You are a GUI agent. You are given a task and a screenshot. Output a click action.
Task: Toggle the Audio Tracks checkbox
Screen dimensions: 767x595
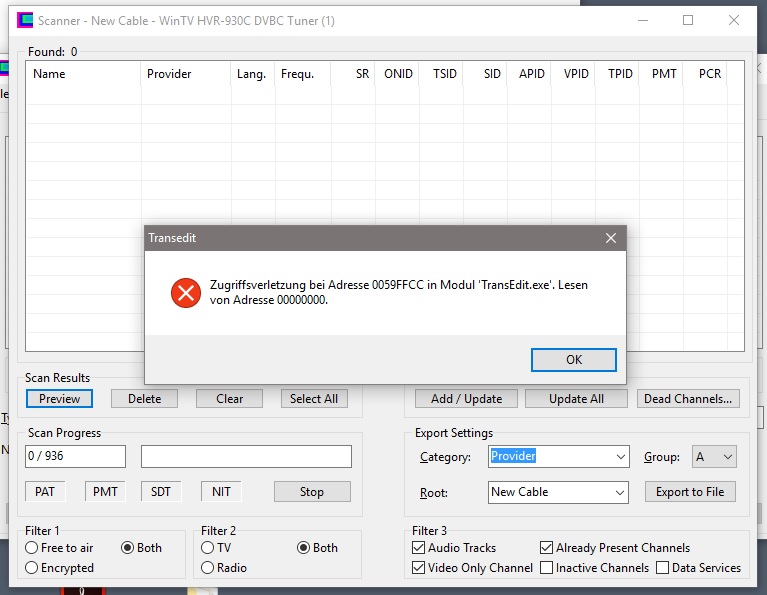pyautogui.click(x=419, y=548)
